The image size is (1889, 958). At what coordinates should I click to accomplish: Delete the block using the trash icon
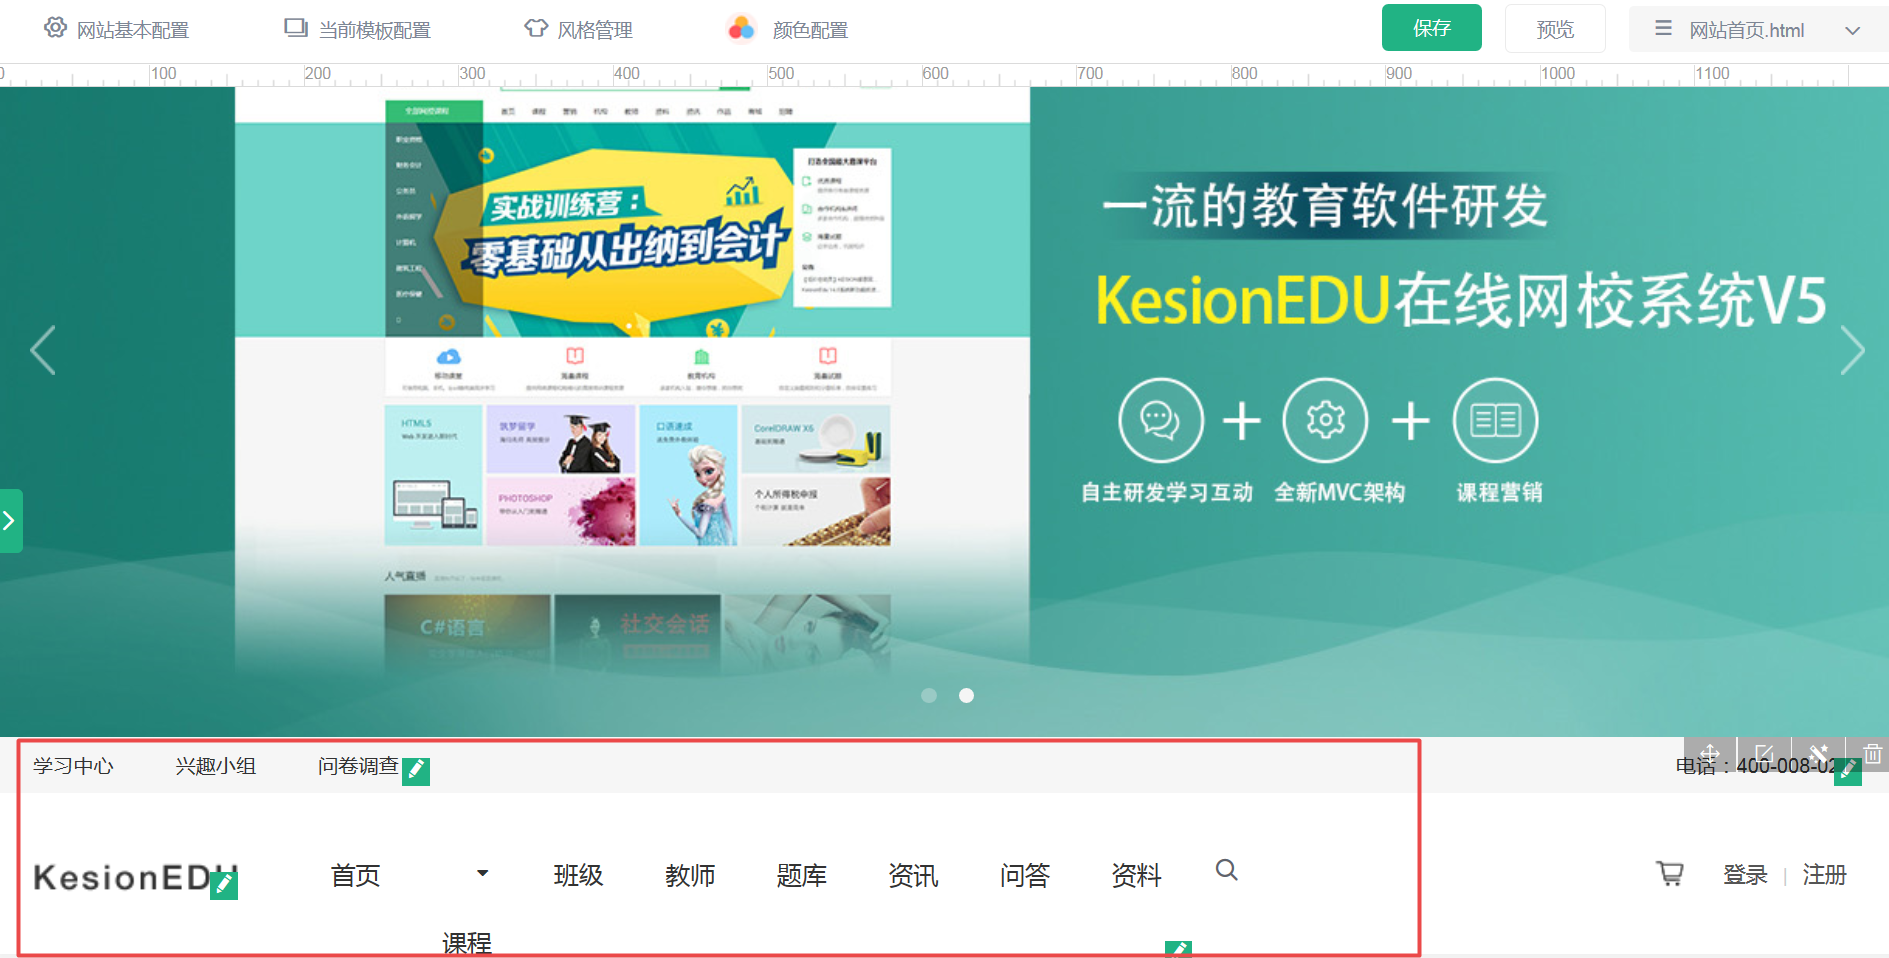1873,752
